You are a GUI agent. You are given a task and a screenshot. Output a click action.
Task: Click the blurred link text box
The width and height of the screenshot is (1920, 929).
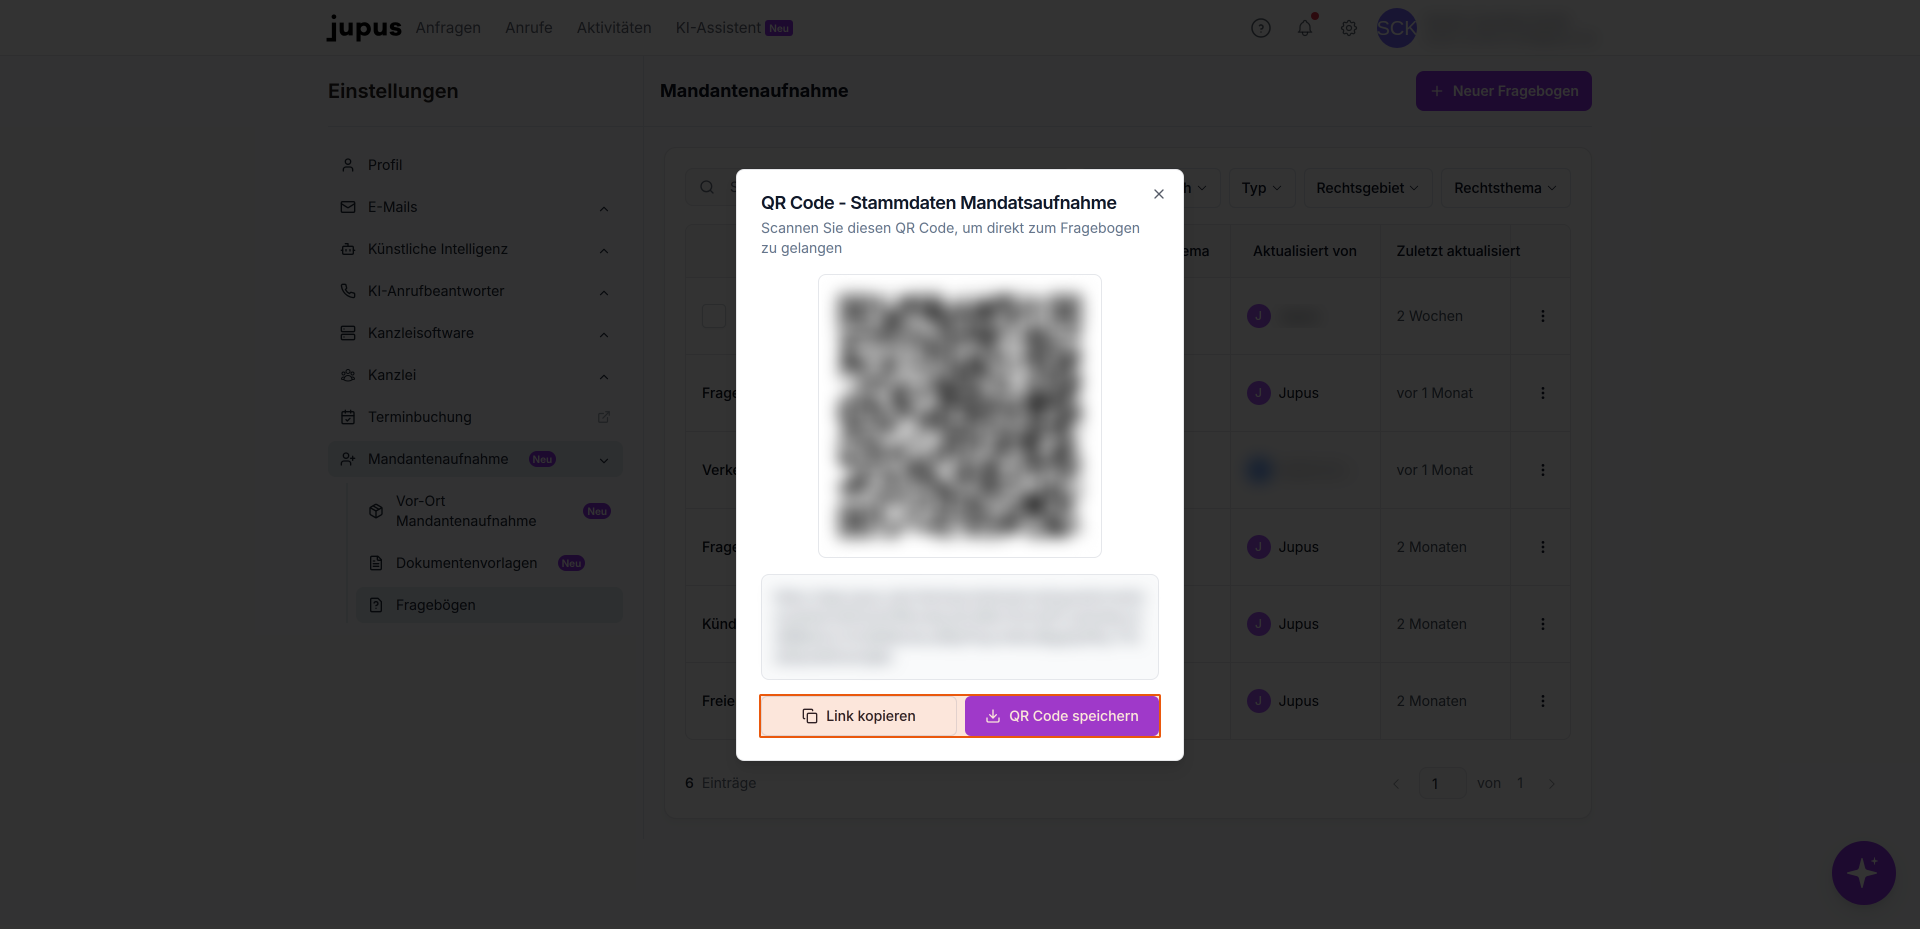point(960,627)
